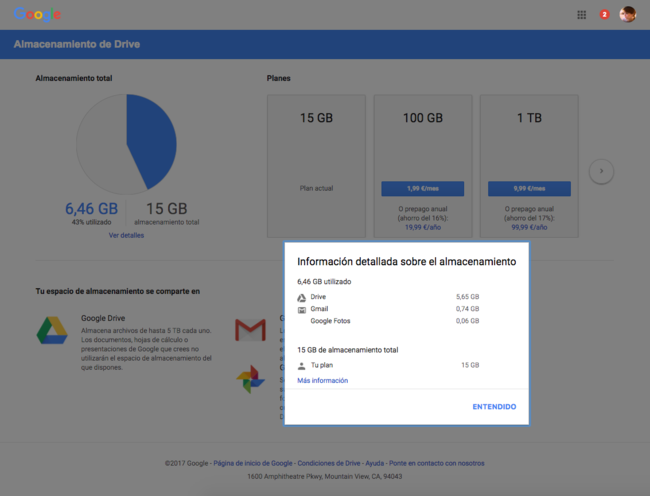This screenshot has width=650, height=496.
Task: Click the 1 TB plan heading
Action: pos(529,118)
